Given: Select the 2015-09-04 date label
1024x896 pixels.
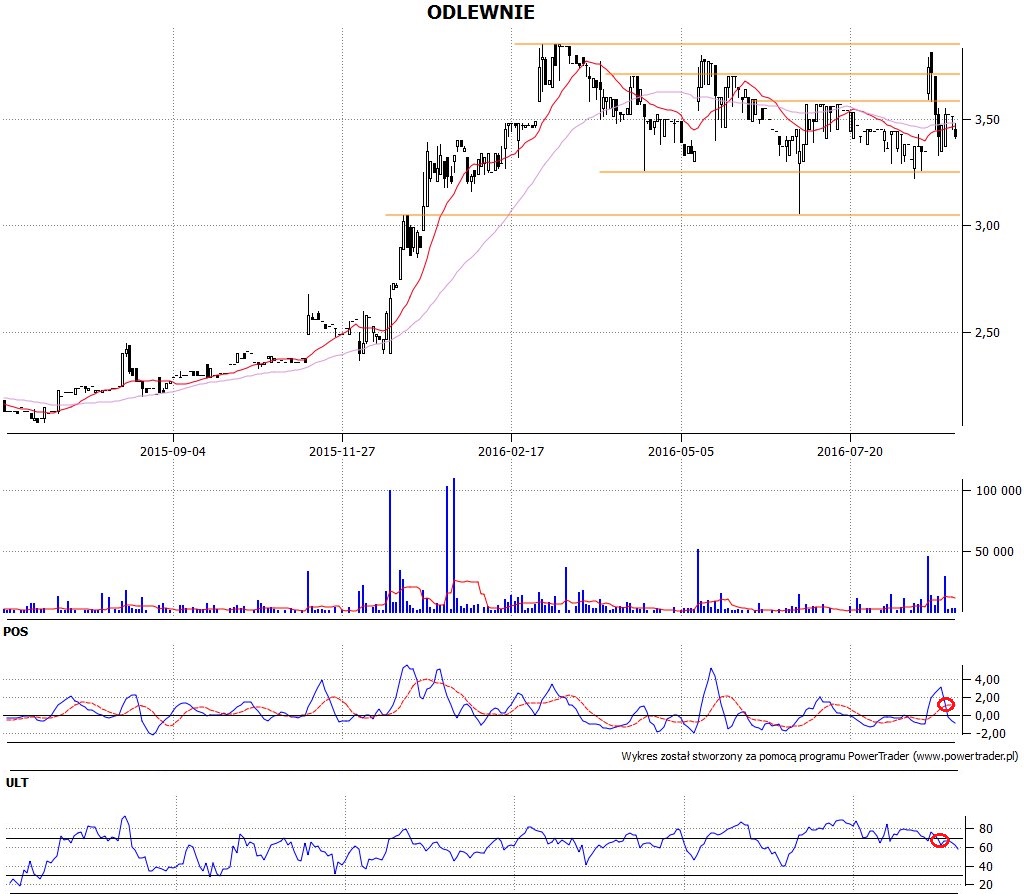Looking at the screenshot, I should coord(172,451).
